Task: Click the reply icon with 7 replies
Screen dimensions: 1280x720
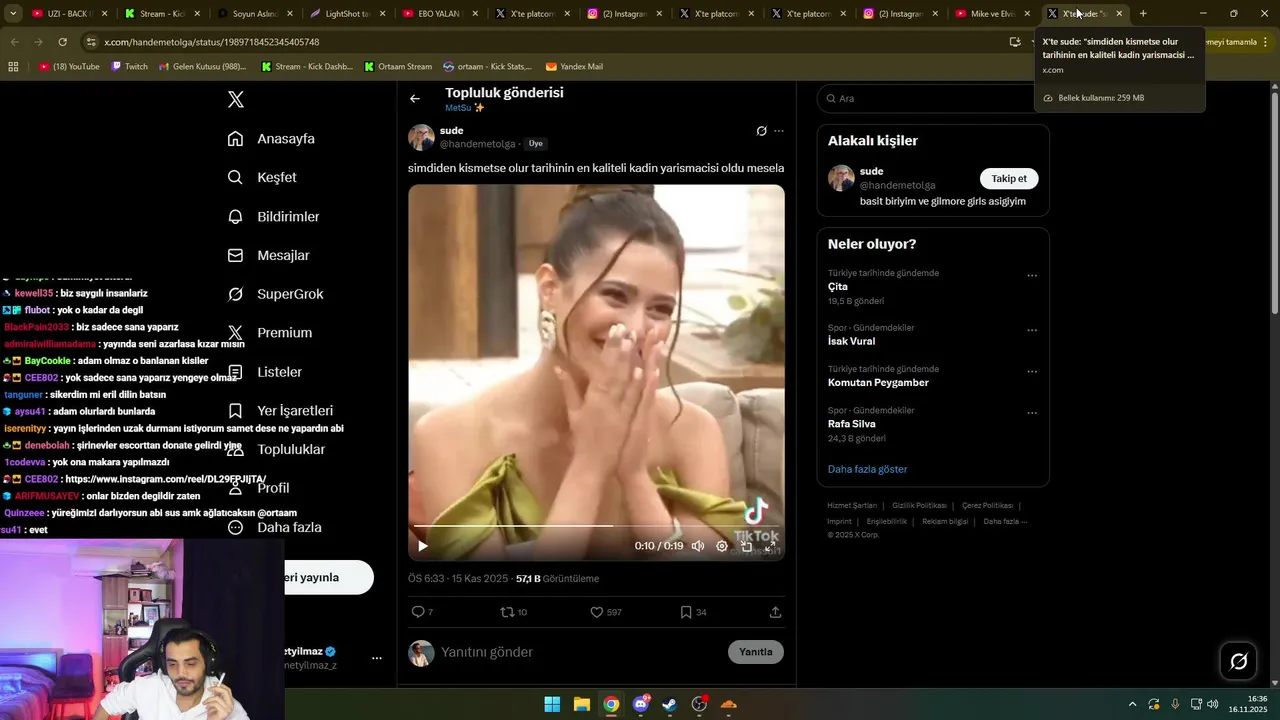Action: [x=418, y=612]
